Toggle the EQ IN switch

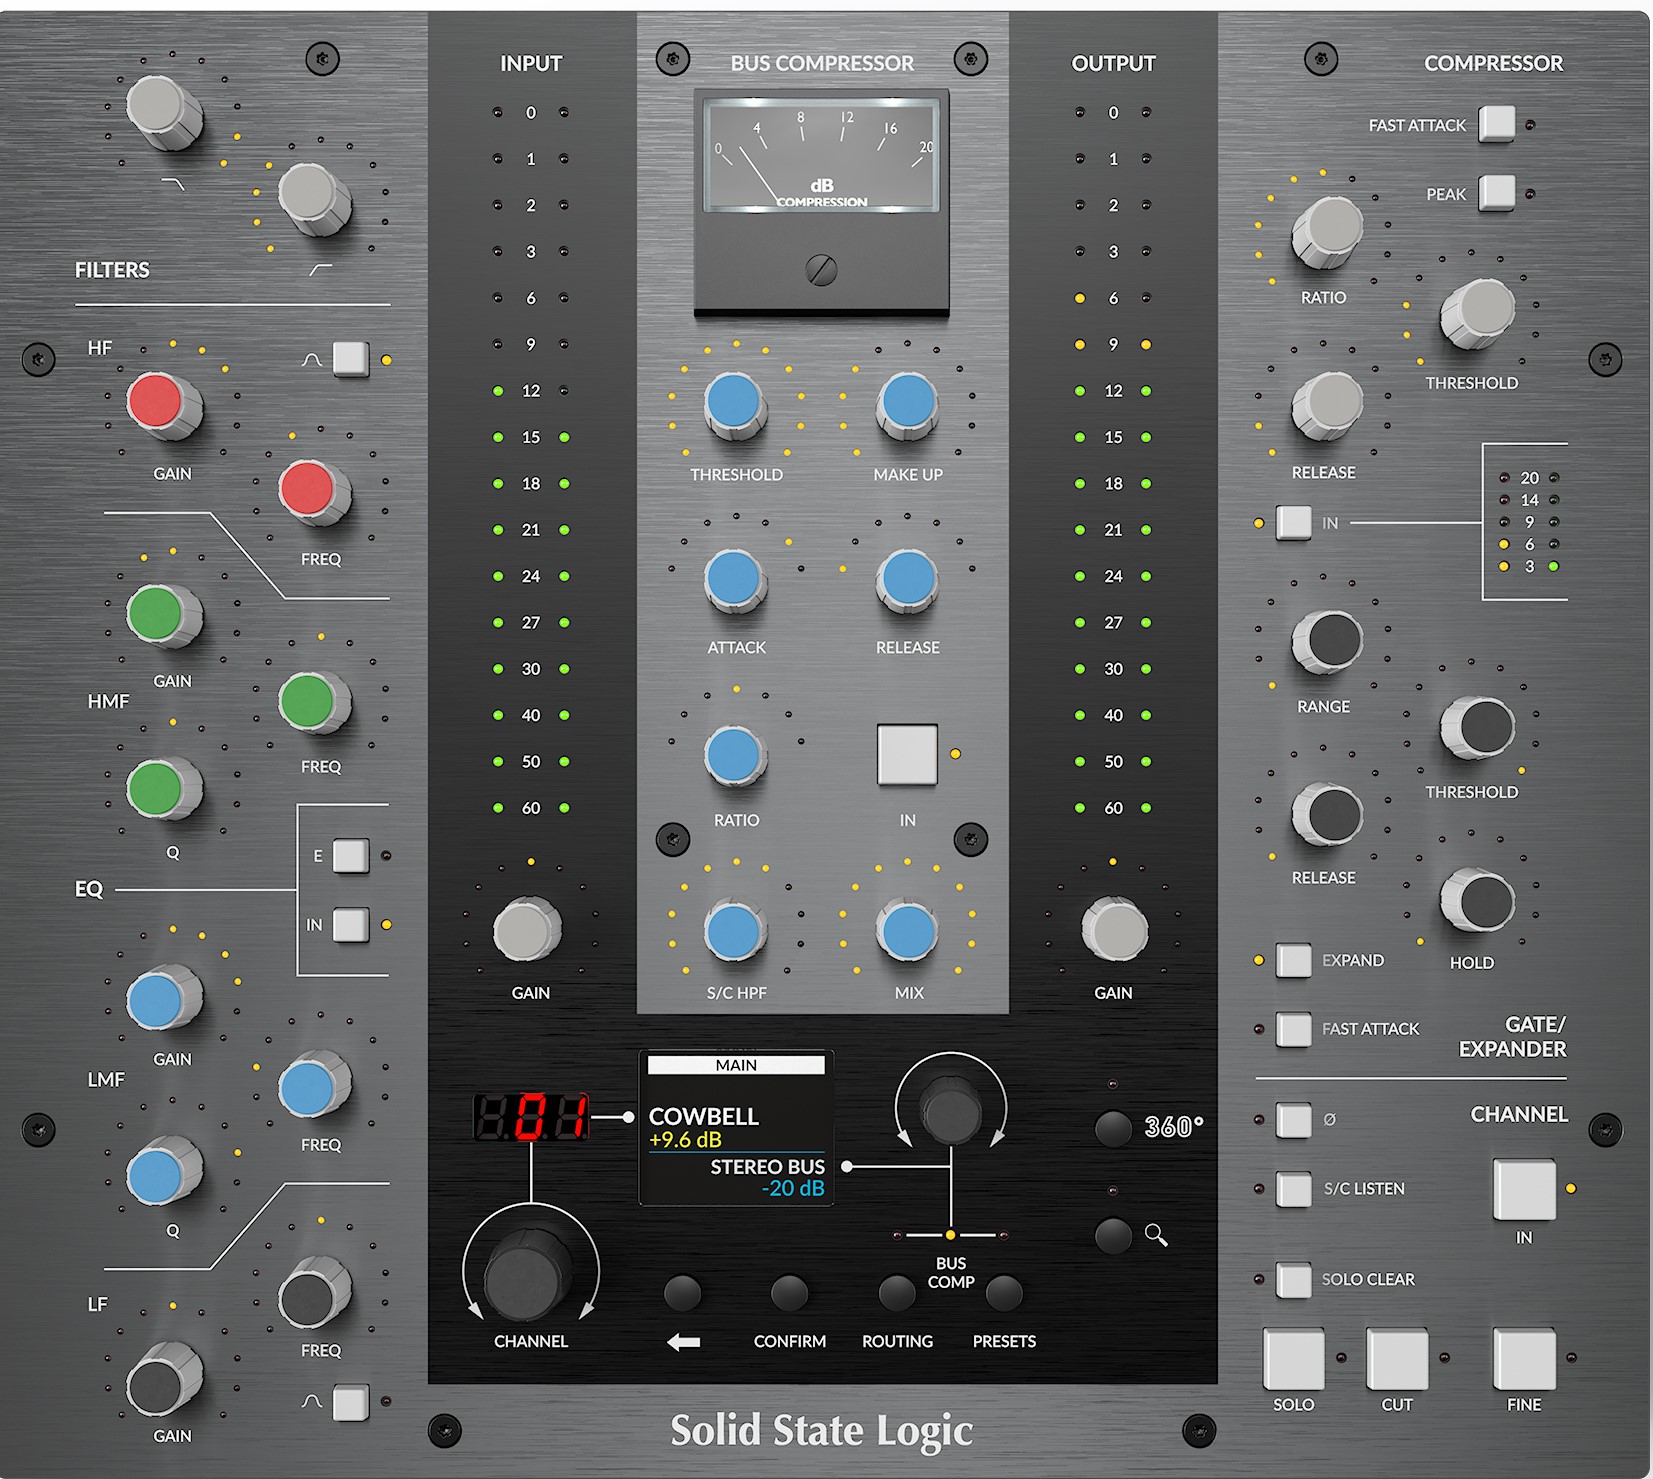click(x=350, y=925)
